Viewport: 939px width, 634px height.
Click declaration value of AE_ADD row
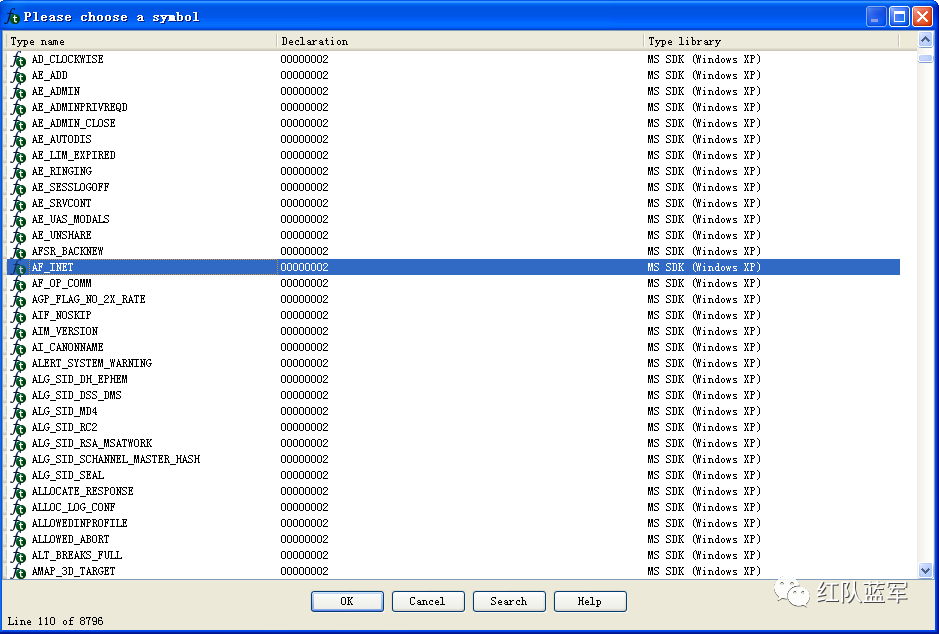click(304, 75)
